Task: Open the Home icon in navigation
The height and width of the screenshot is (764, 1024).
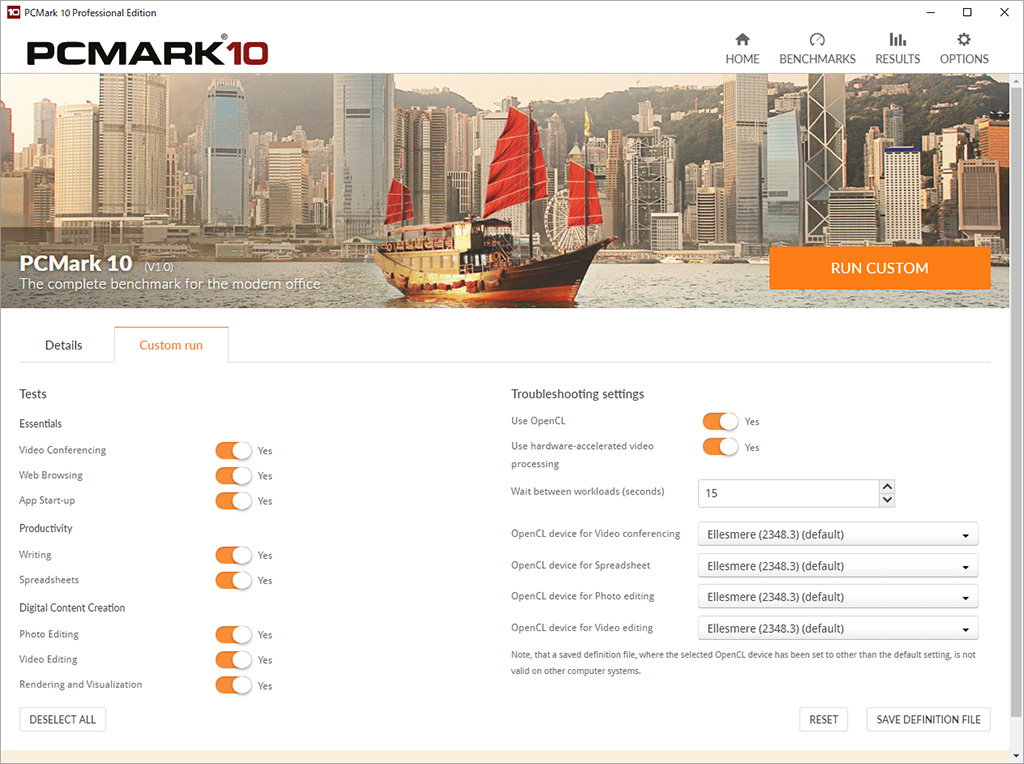Action: [742, 39]
